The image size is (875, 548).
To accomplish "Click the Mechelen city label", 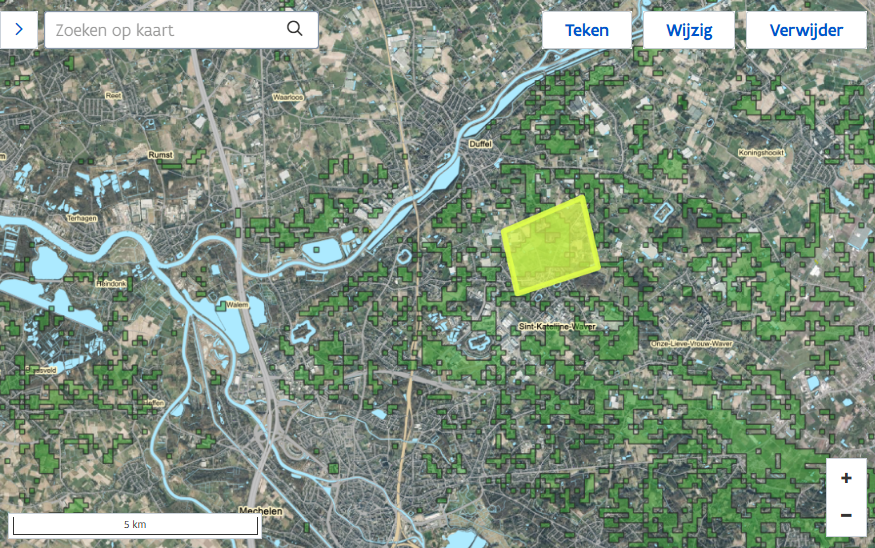I will point(261,511).
